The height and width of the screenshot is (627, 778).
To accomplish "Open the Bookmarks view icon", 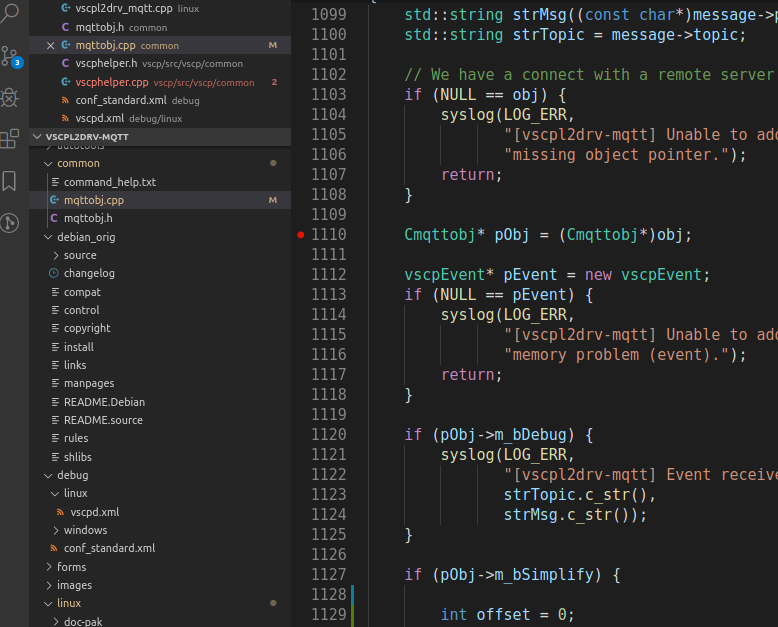I will (x=9, y=181).
